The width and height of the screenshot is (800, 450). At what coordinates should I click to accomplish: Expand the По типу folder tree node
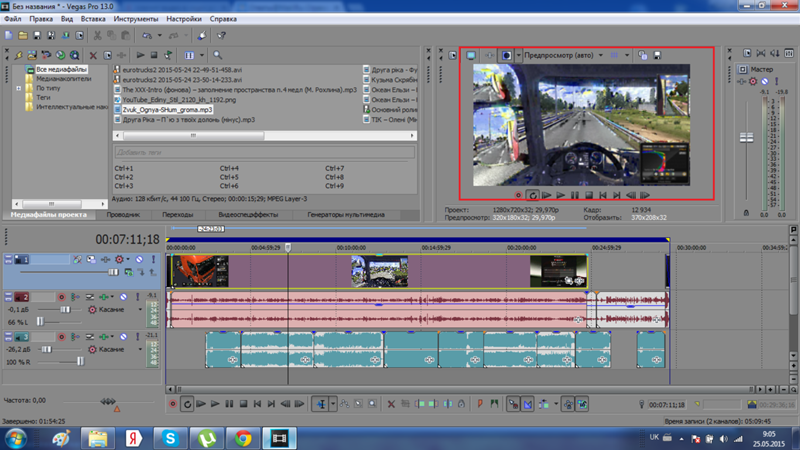[19, 88]
